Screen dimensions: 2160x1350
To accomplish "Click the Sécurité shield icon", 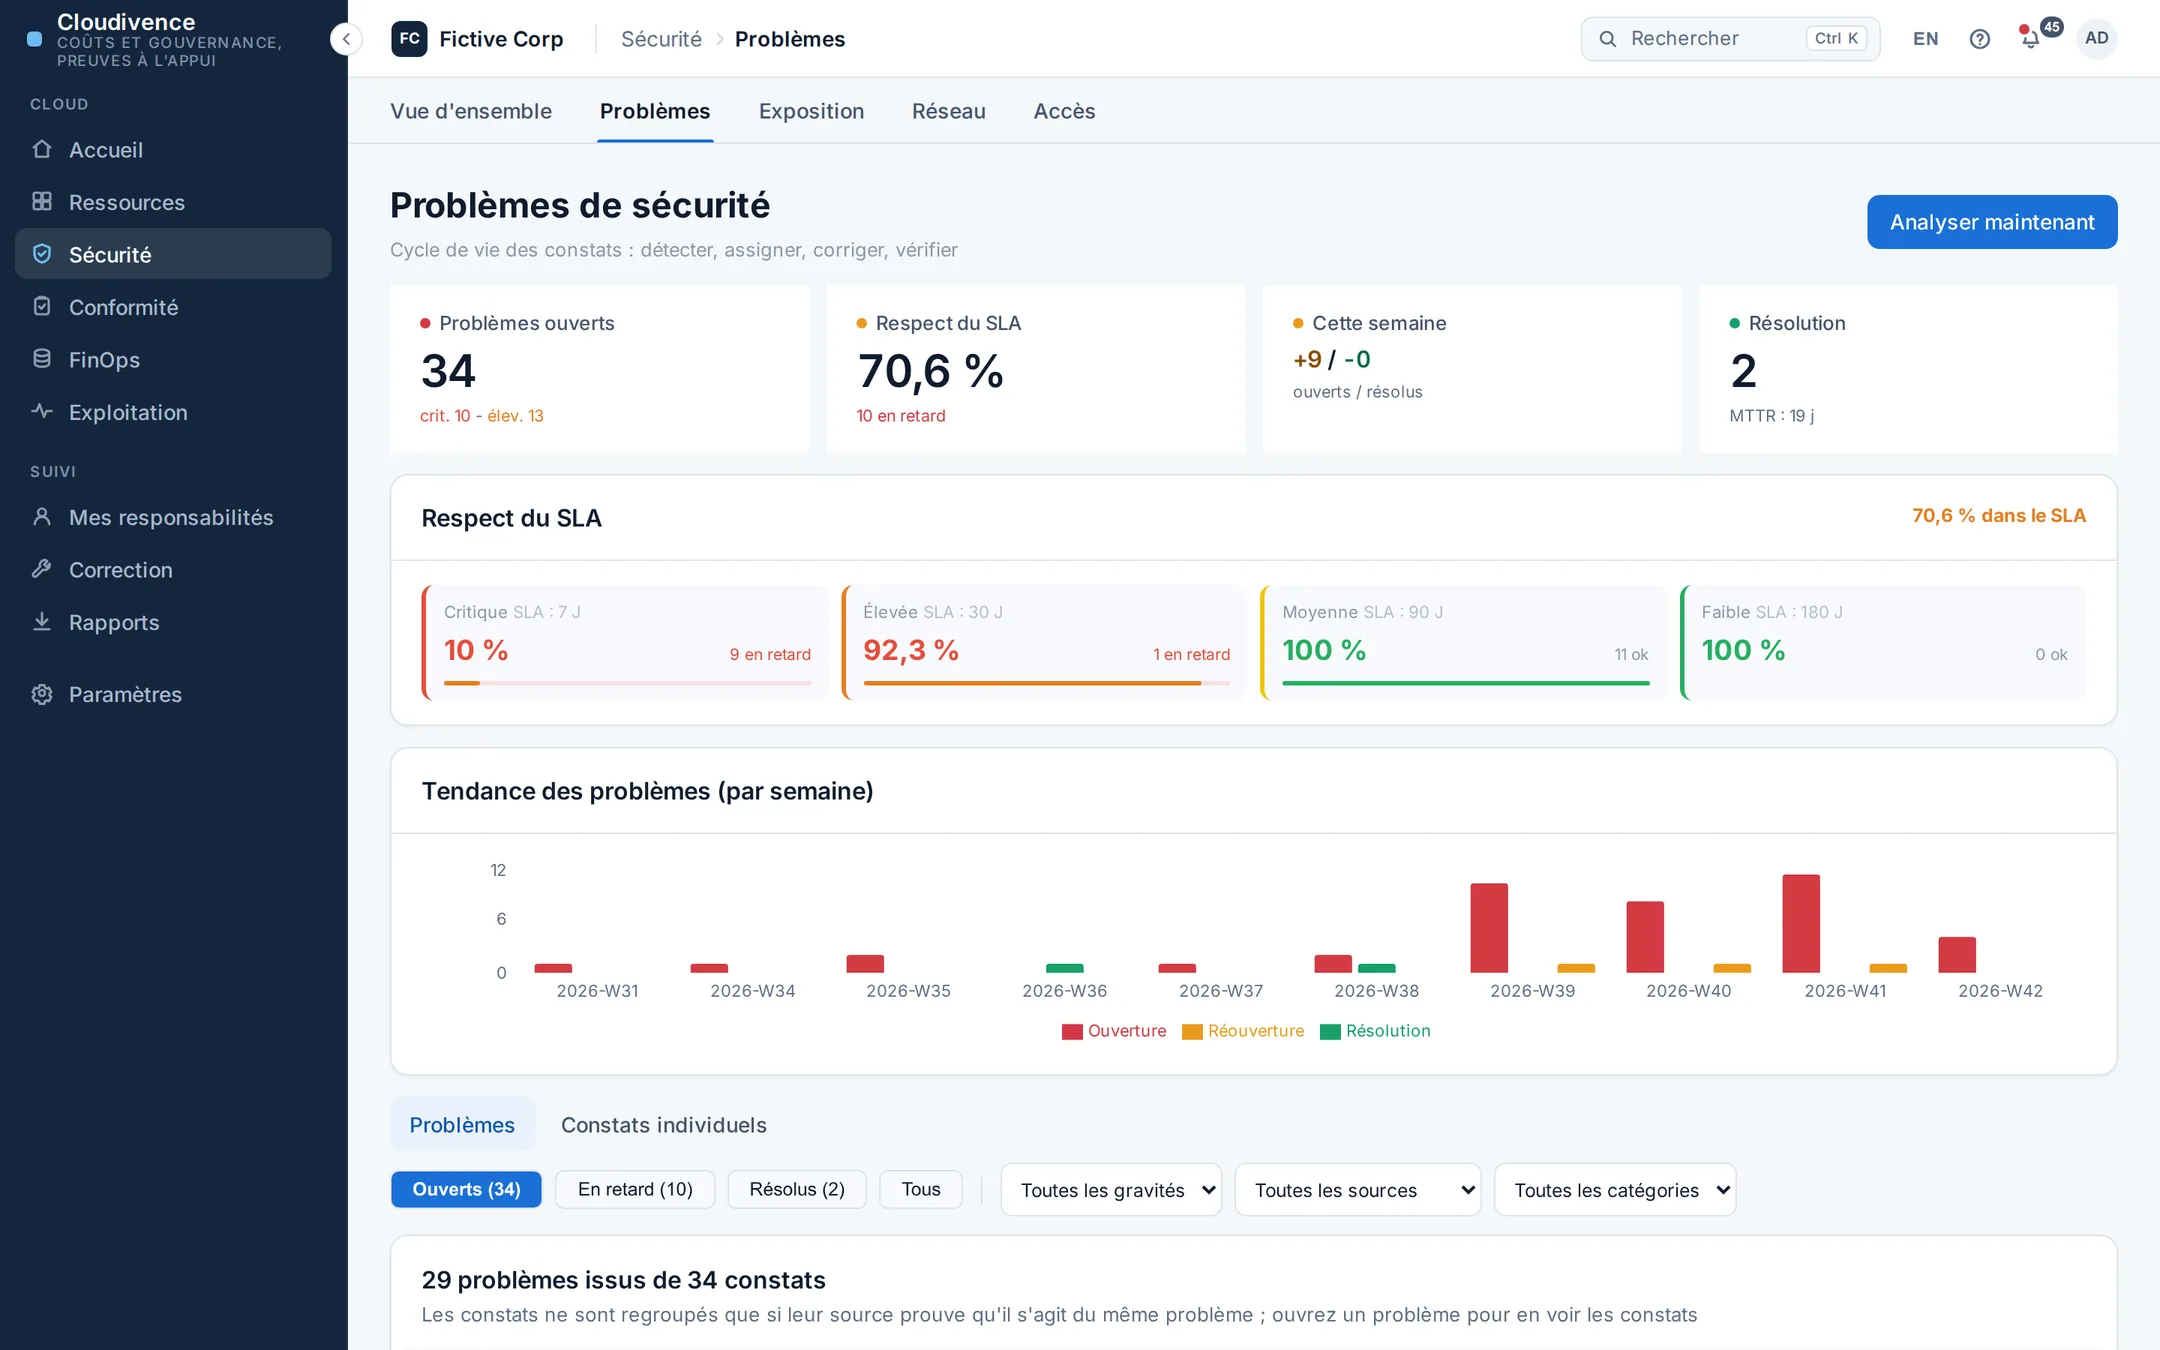I will 42,254.
